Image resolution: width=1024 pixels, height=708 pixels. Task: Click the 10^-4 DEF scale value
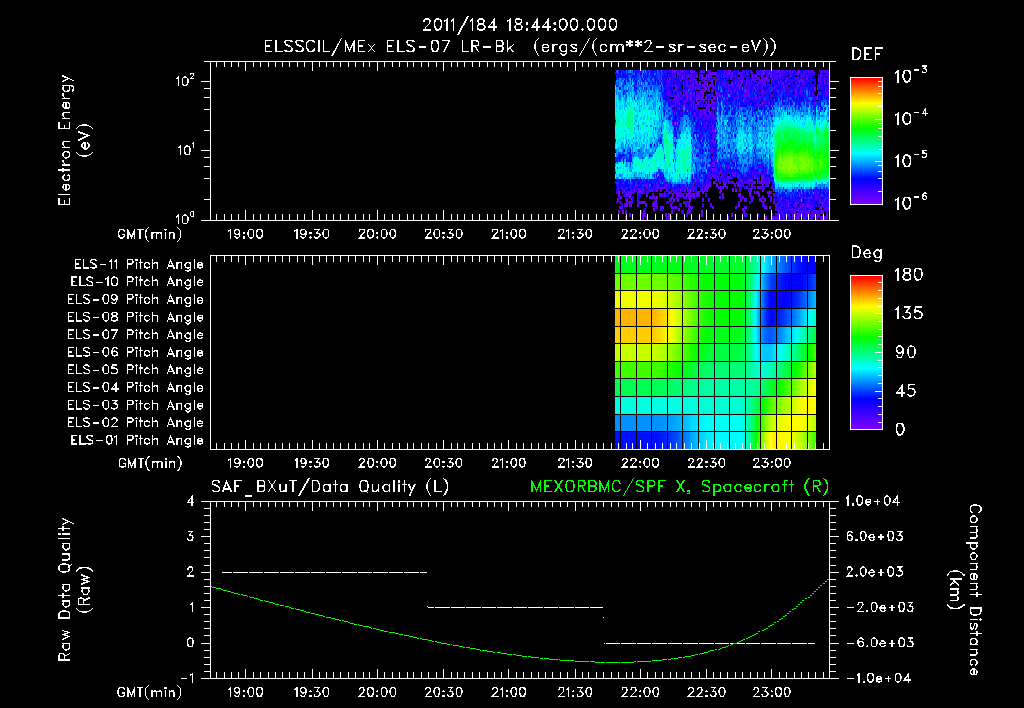(x=910, y=118)
